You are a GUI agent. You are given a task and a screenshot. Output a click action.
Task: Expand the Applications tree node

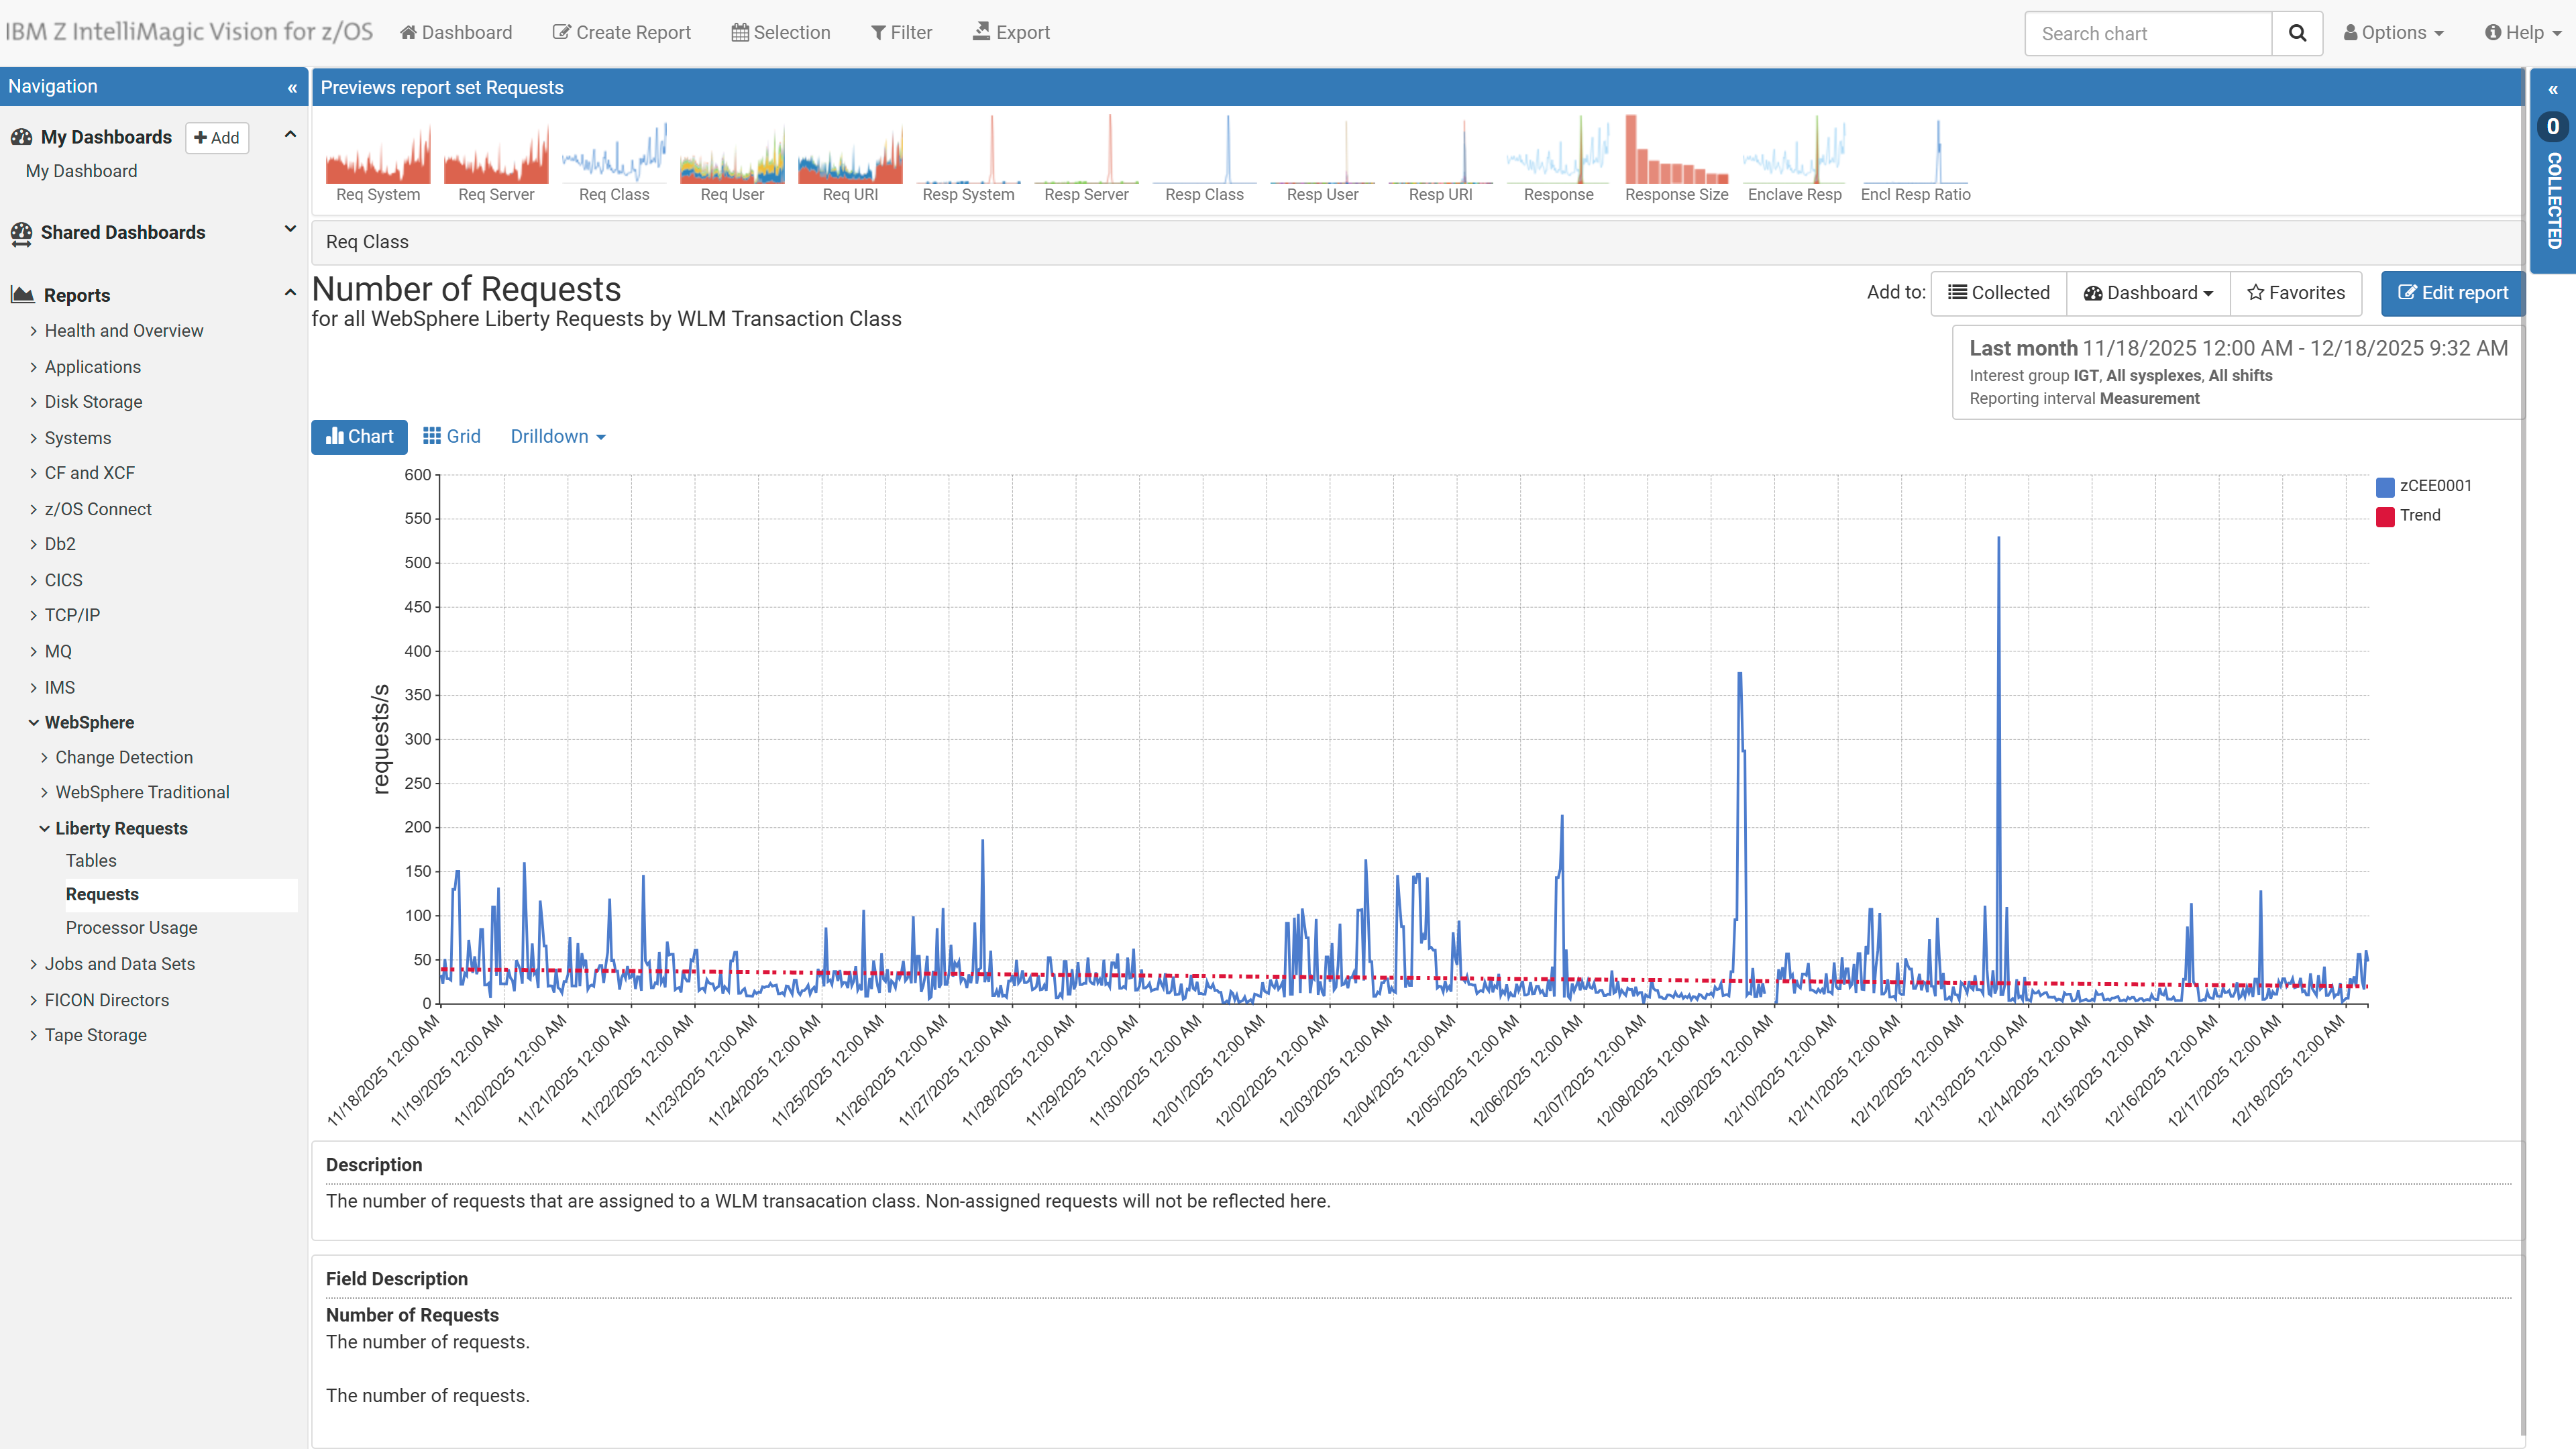tap(33, 367)
